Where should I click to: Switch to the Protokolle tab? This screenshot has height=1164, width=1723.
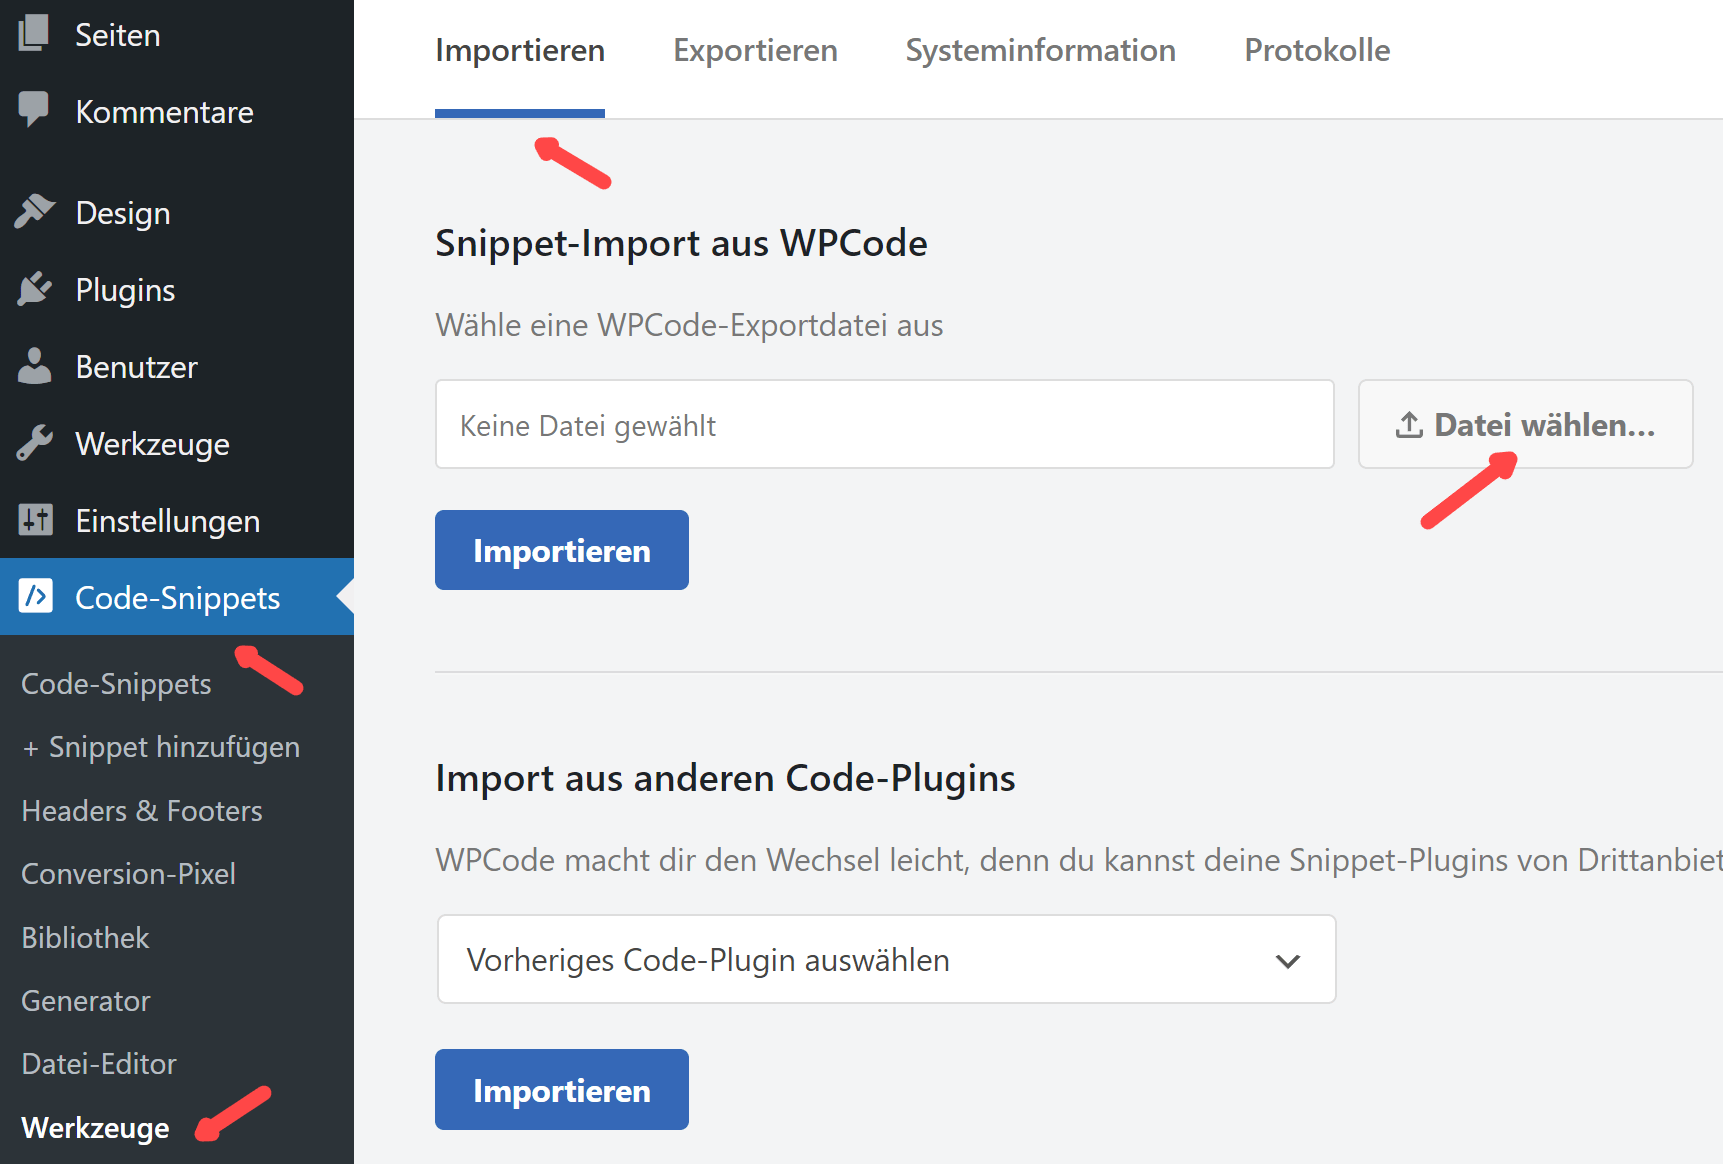click(1317, 51)
